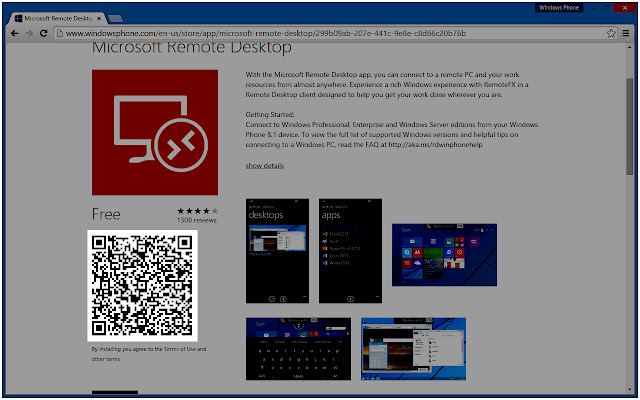Click the http://aka.ms/rdwinphonehelp address text
Viewport: 640px width, 400px height.
tap(436, 144)
